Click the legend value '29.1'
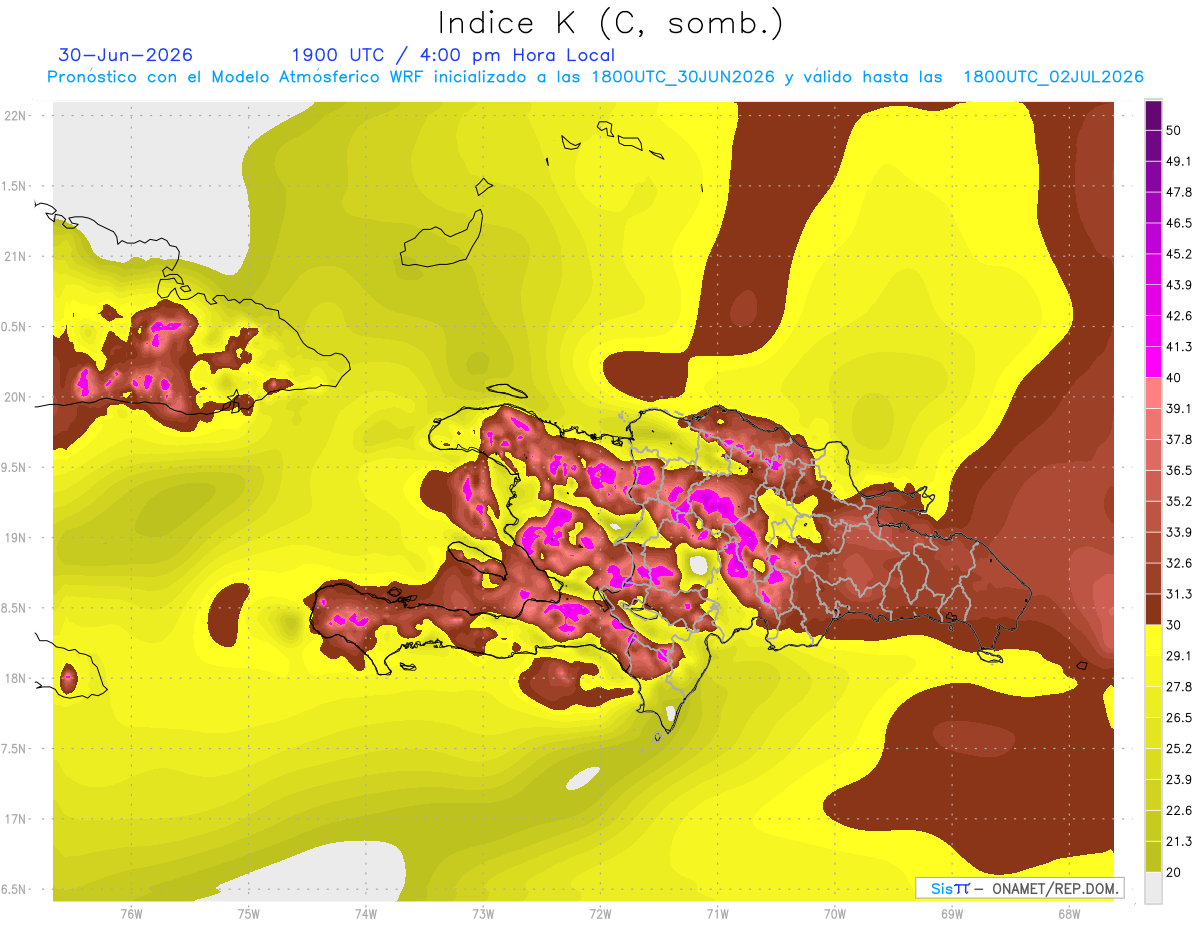This screenshot has height=927, width=1200. coord(1179,655)
